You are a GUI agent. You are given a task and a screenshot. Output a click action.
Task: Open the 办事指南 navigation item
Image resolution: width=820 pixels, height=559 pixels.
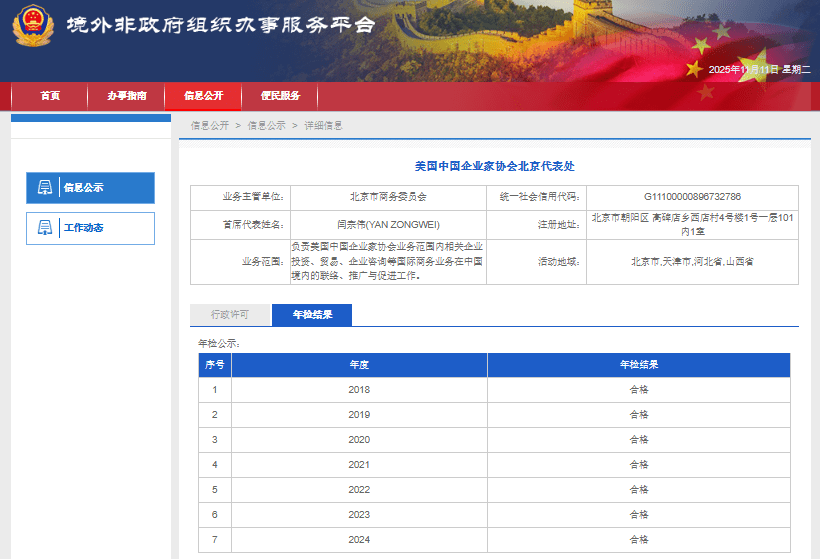point(127,96)
